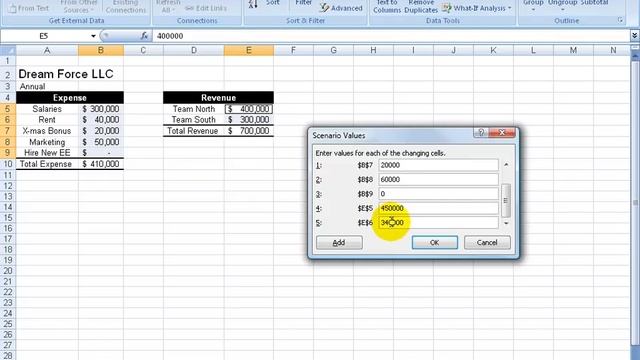
Task: Click the $B$7 value field
Action: (x=438, y=165)
